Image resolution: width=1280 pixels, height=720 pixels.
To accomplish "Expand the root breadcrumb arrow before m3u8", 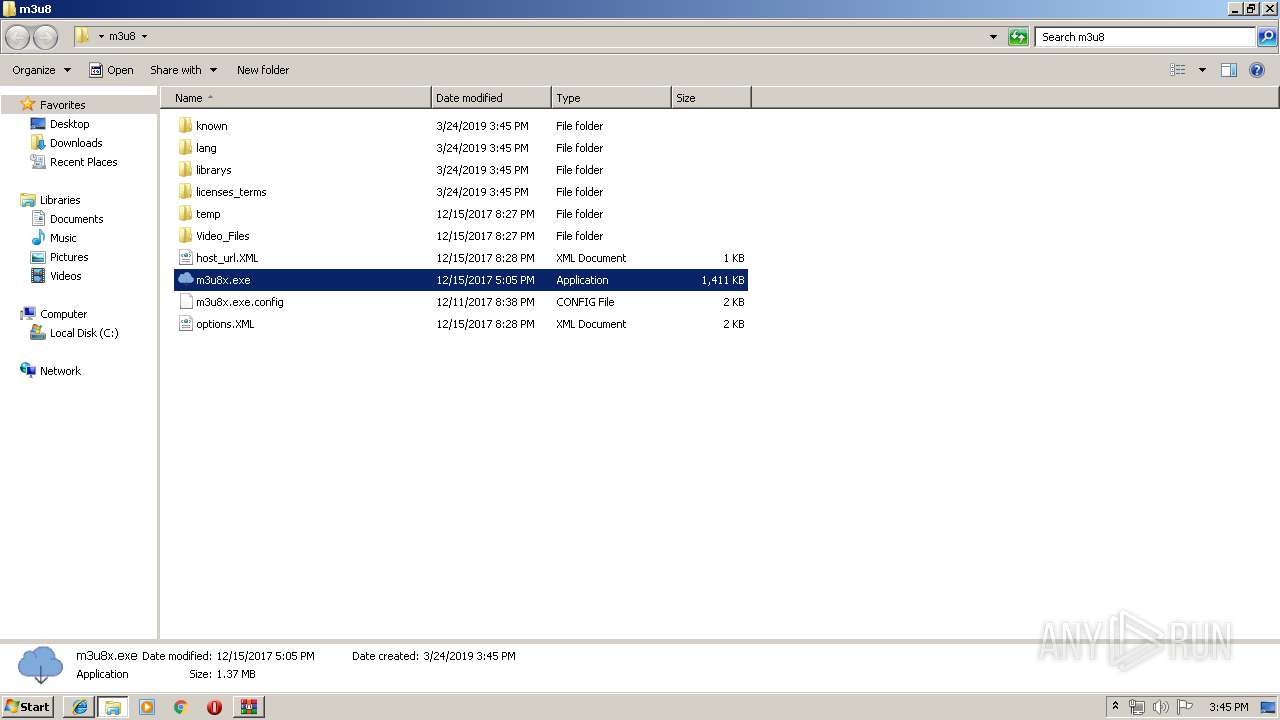I will point(101,37).
